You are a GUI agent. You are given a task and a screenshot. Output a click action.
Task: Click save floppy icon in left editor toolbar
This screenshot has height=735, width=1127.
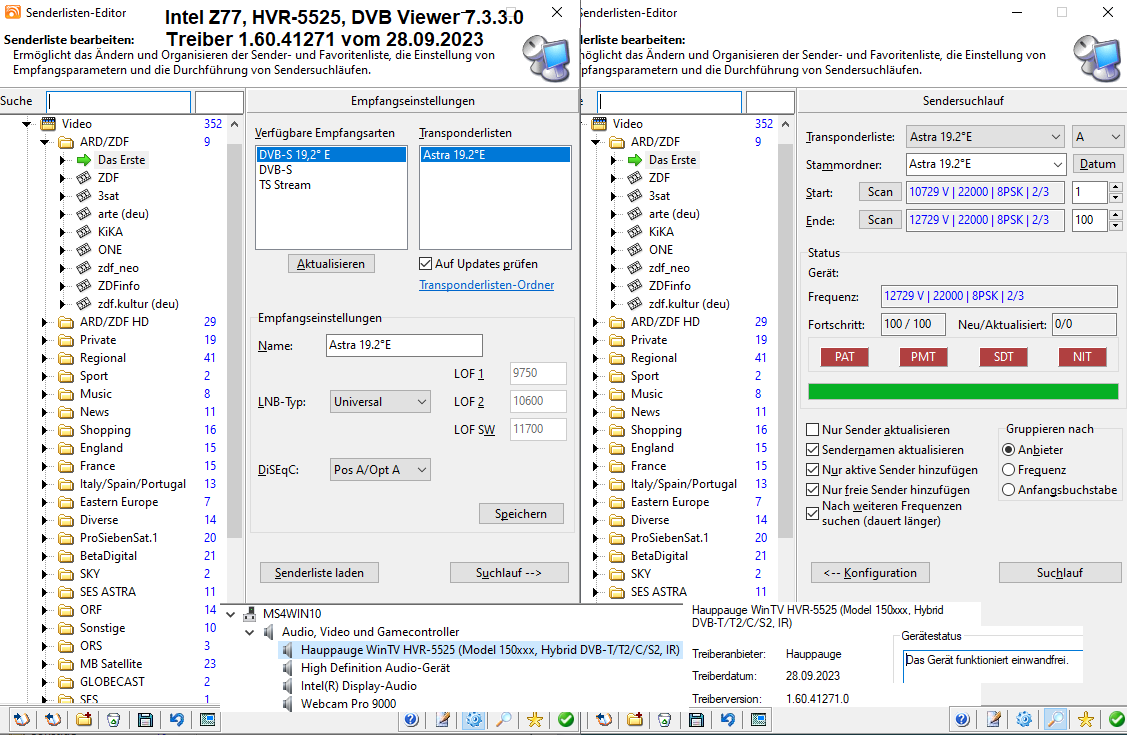[145, 719]
